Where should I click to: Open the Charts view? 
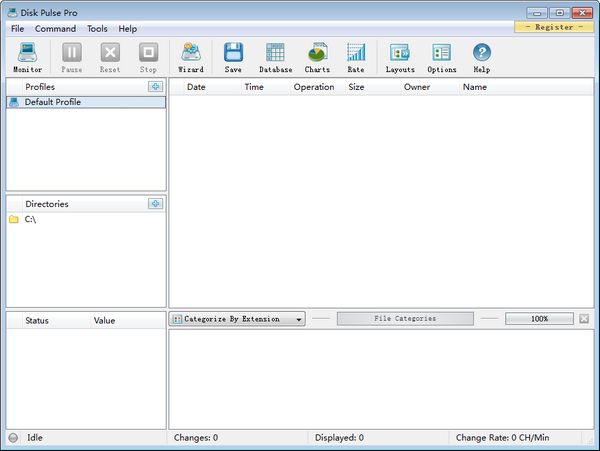(x=317, y=57)
